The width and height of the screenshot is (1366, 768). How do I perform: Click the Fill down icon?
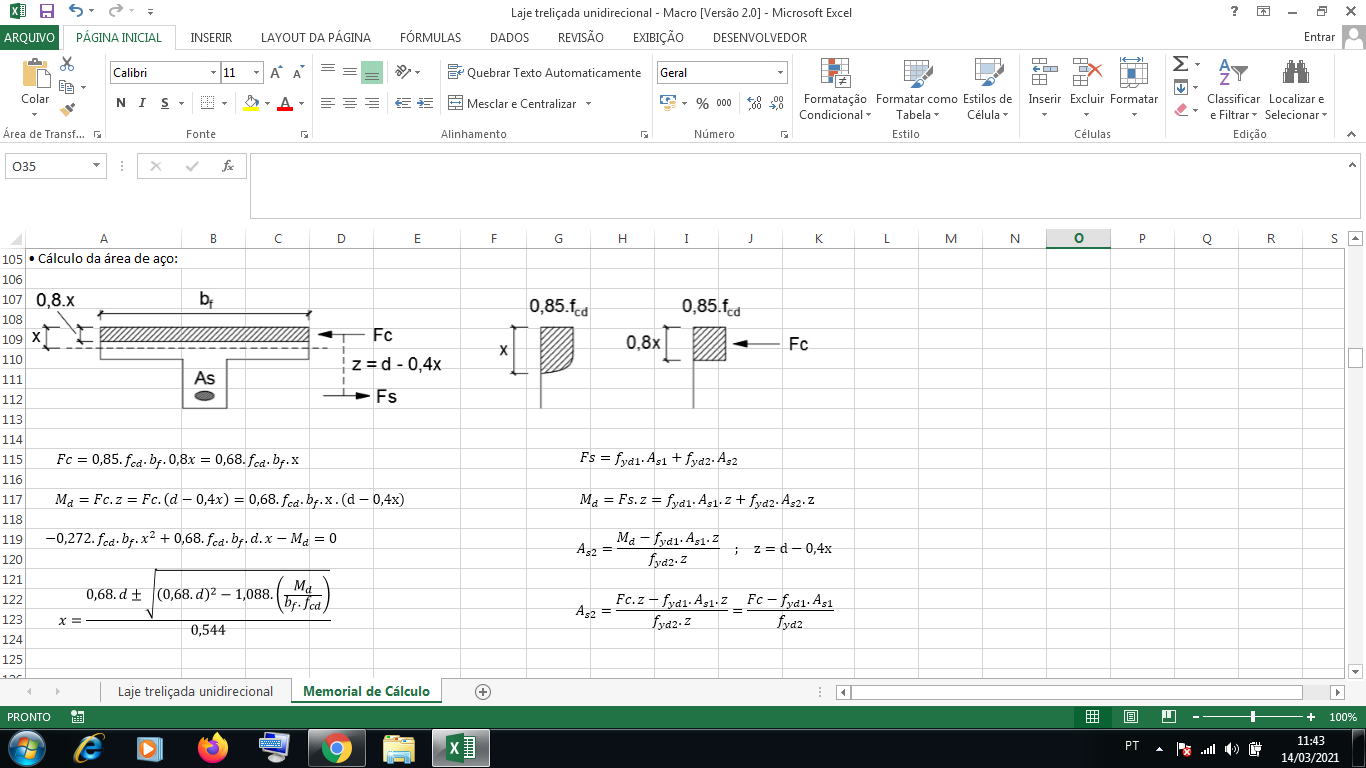coord(1180,87)
